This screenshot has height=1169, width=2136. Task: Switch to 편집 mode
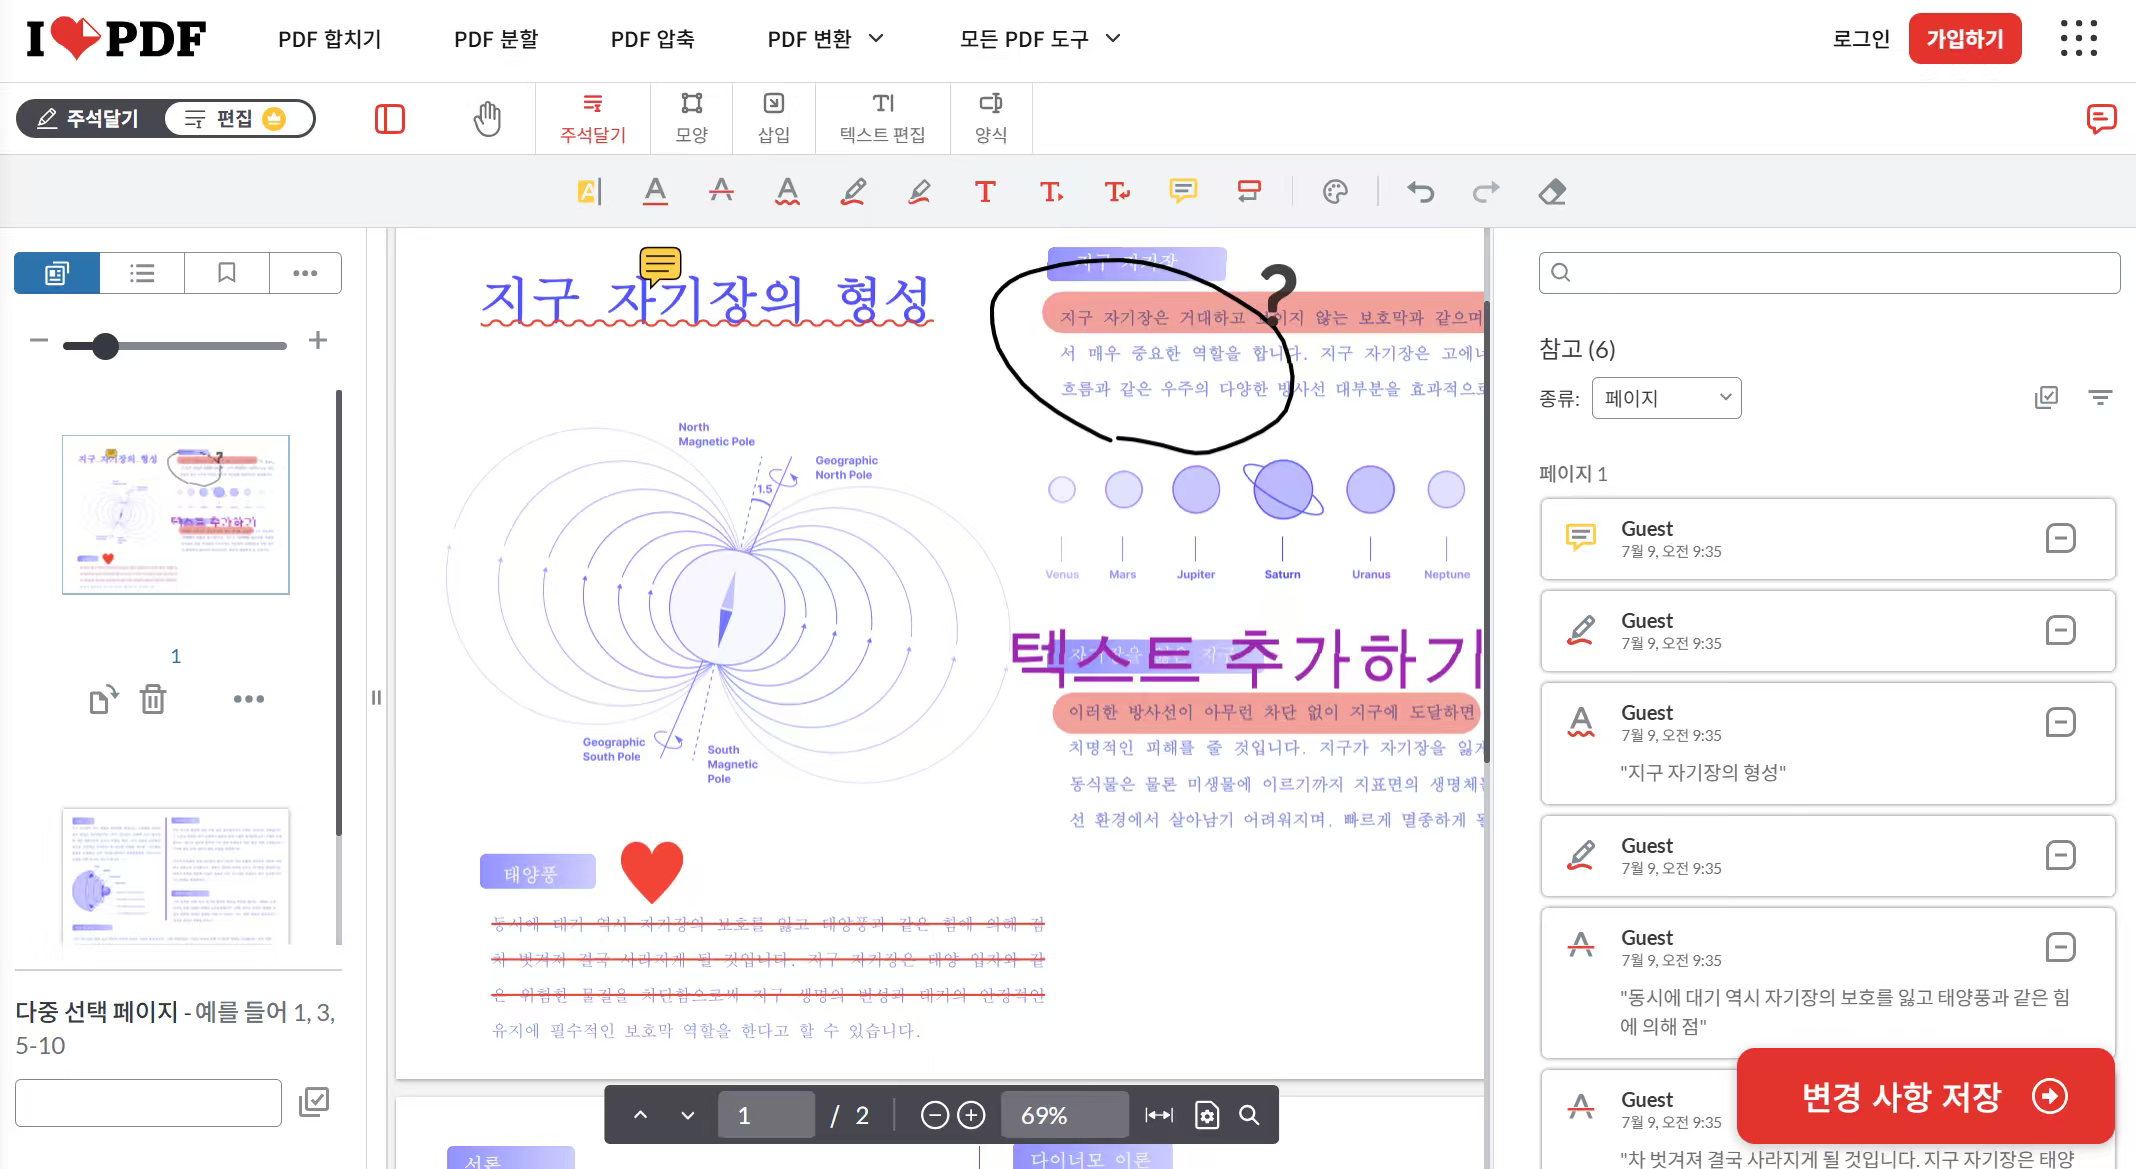(238, 119)
